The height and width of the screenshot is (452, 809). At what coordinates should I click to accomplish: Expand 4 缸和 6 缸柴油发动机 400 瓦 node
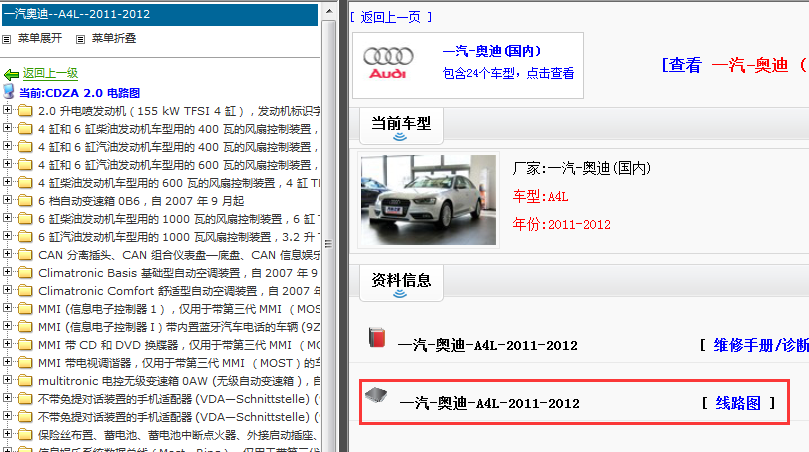7,127
